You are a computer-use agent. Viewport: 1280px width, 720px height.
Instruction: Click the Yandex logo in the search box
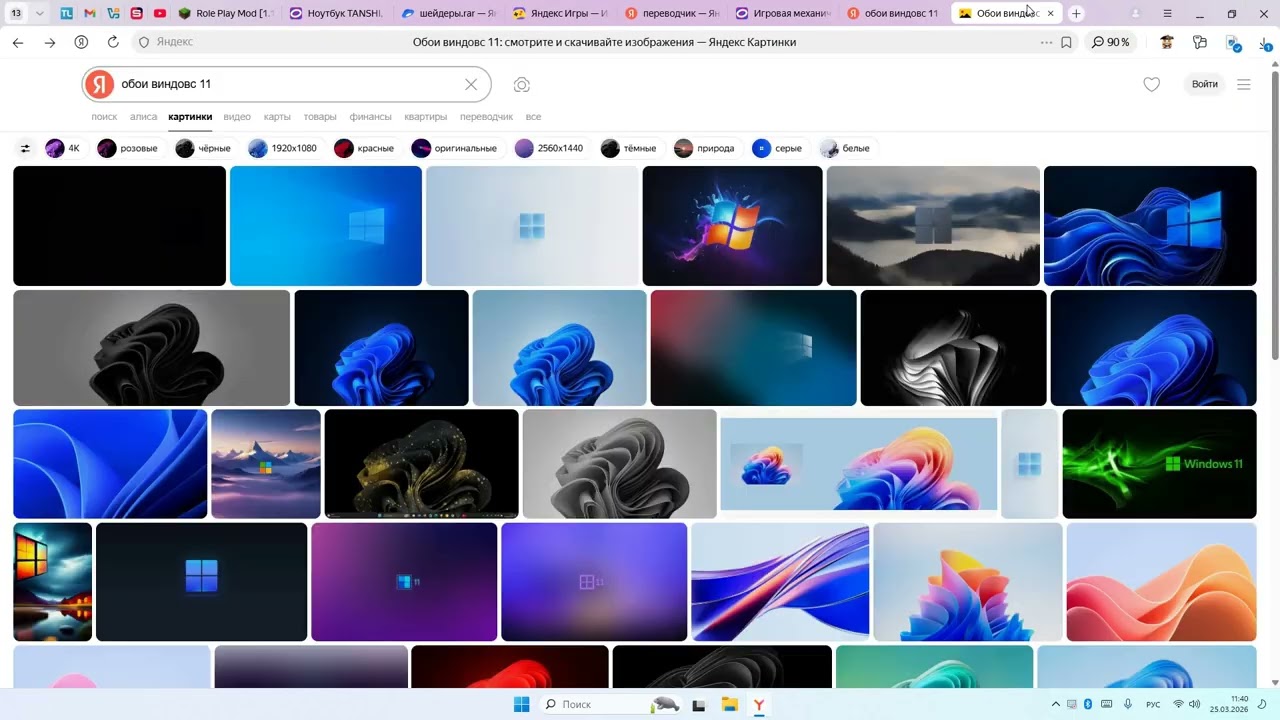click(99, 85)
